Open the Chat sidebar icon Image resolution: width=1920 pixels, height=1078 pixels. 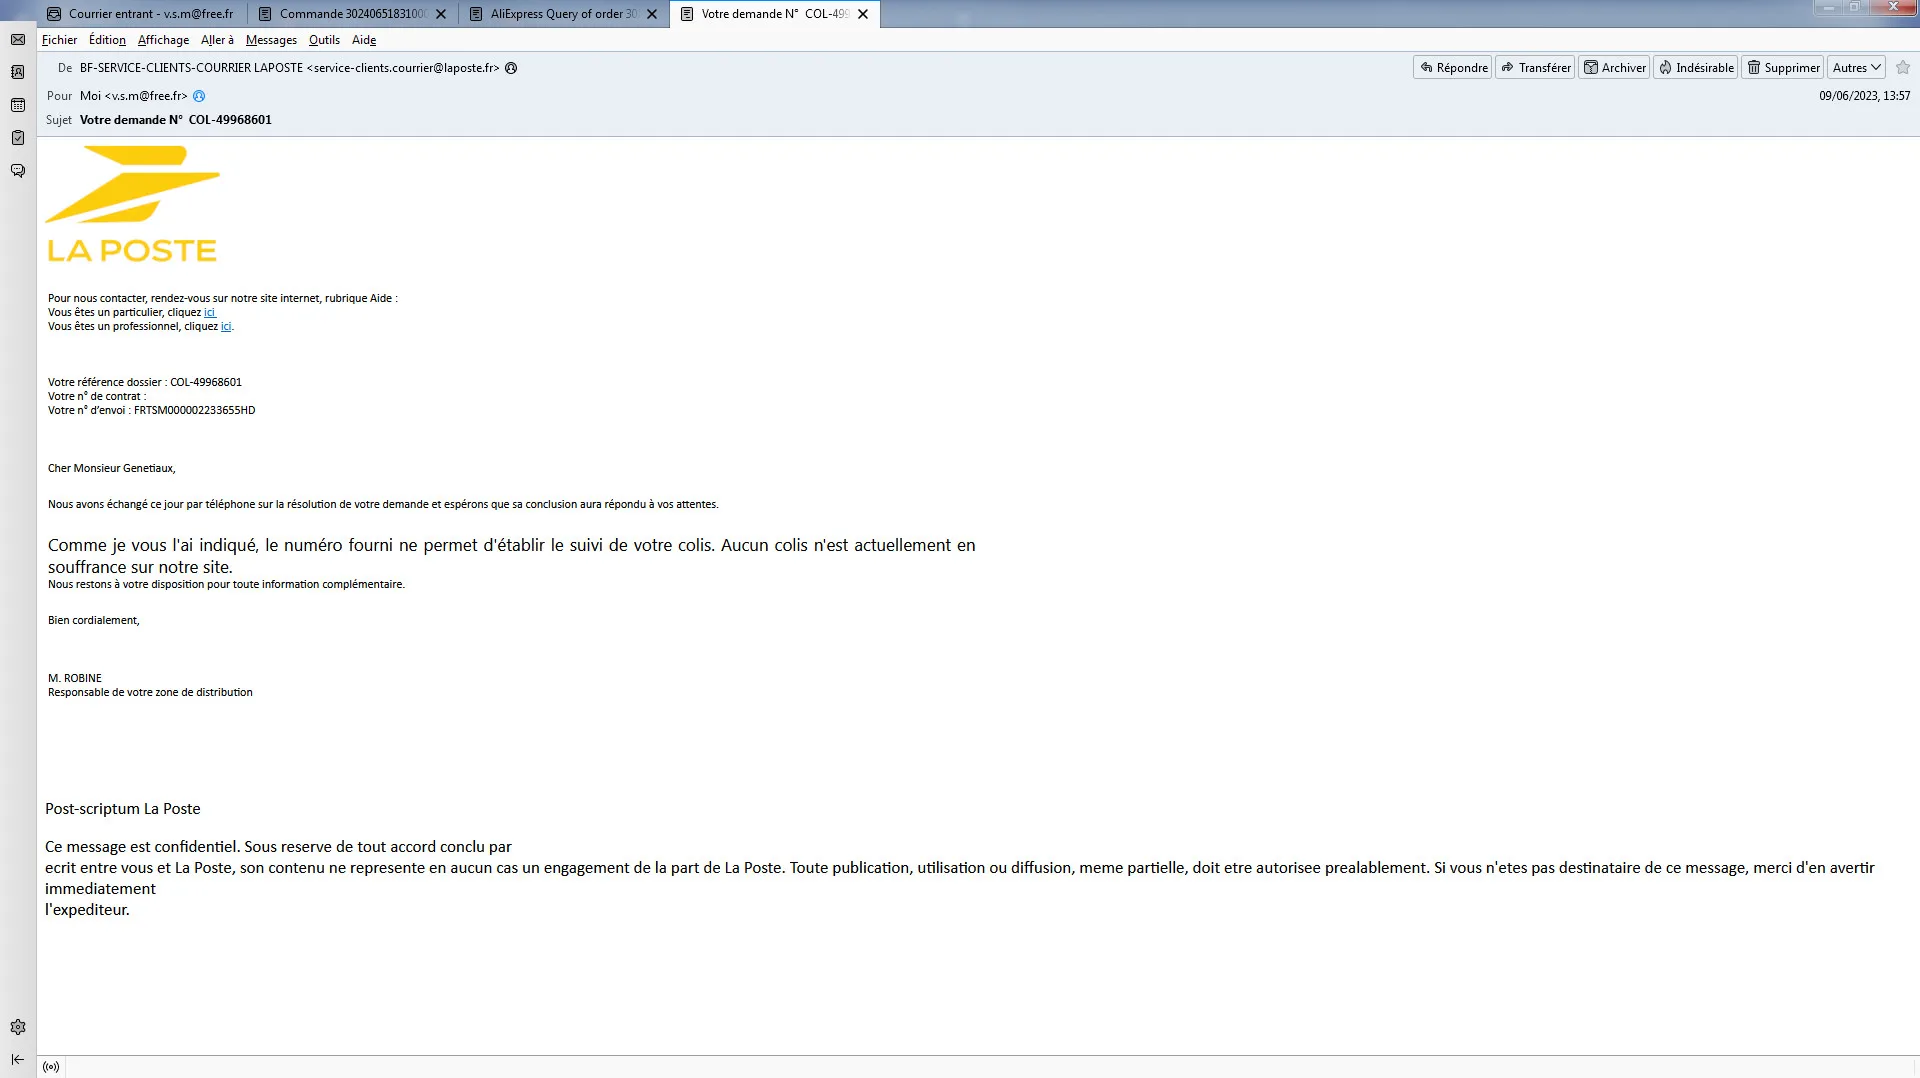click(x=18, y=171)
